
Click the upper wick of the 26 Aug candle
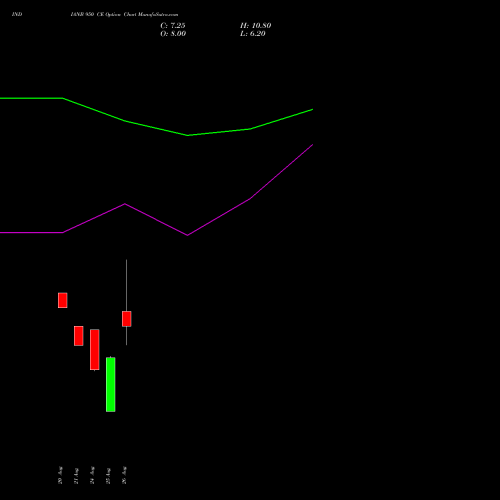click(126, 285)
